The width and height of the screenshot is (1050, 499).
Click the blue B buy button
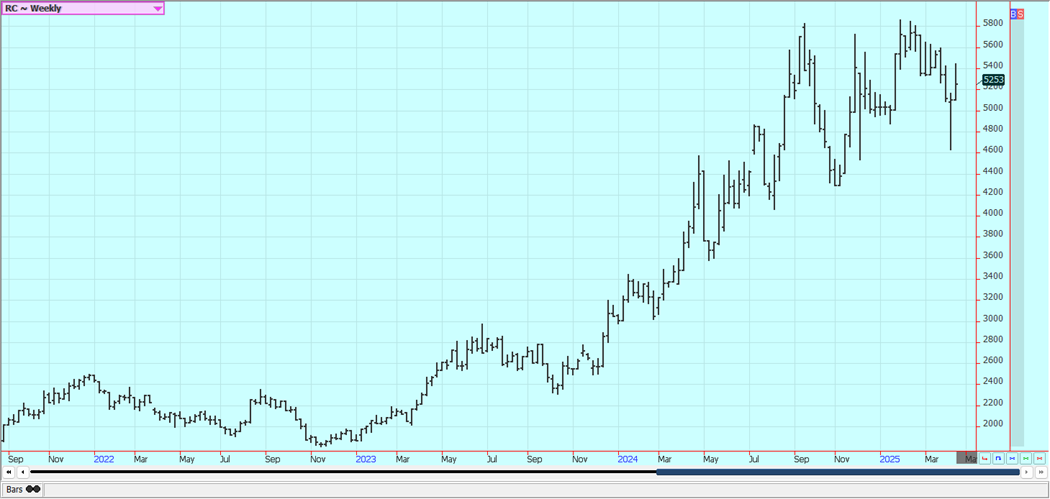coord(1013,14)
